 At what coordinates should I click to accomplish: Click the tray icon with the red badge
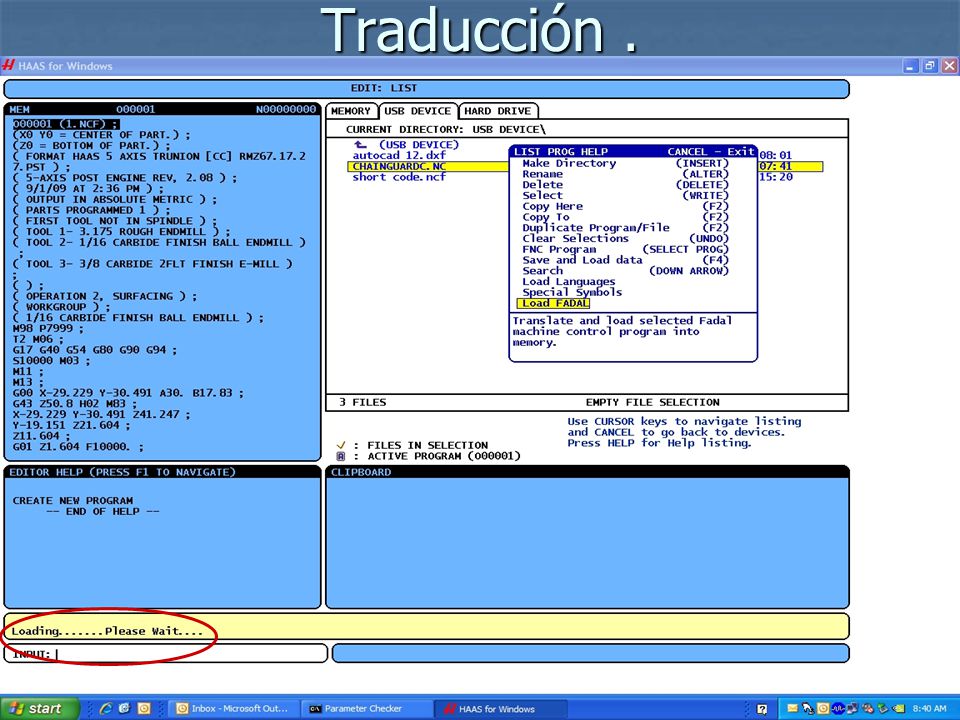click(868, 708)
